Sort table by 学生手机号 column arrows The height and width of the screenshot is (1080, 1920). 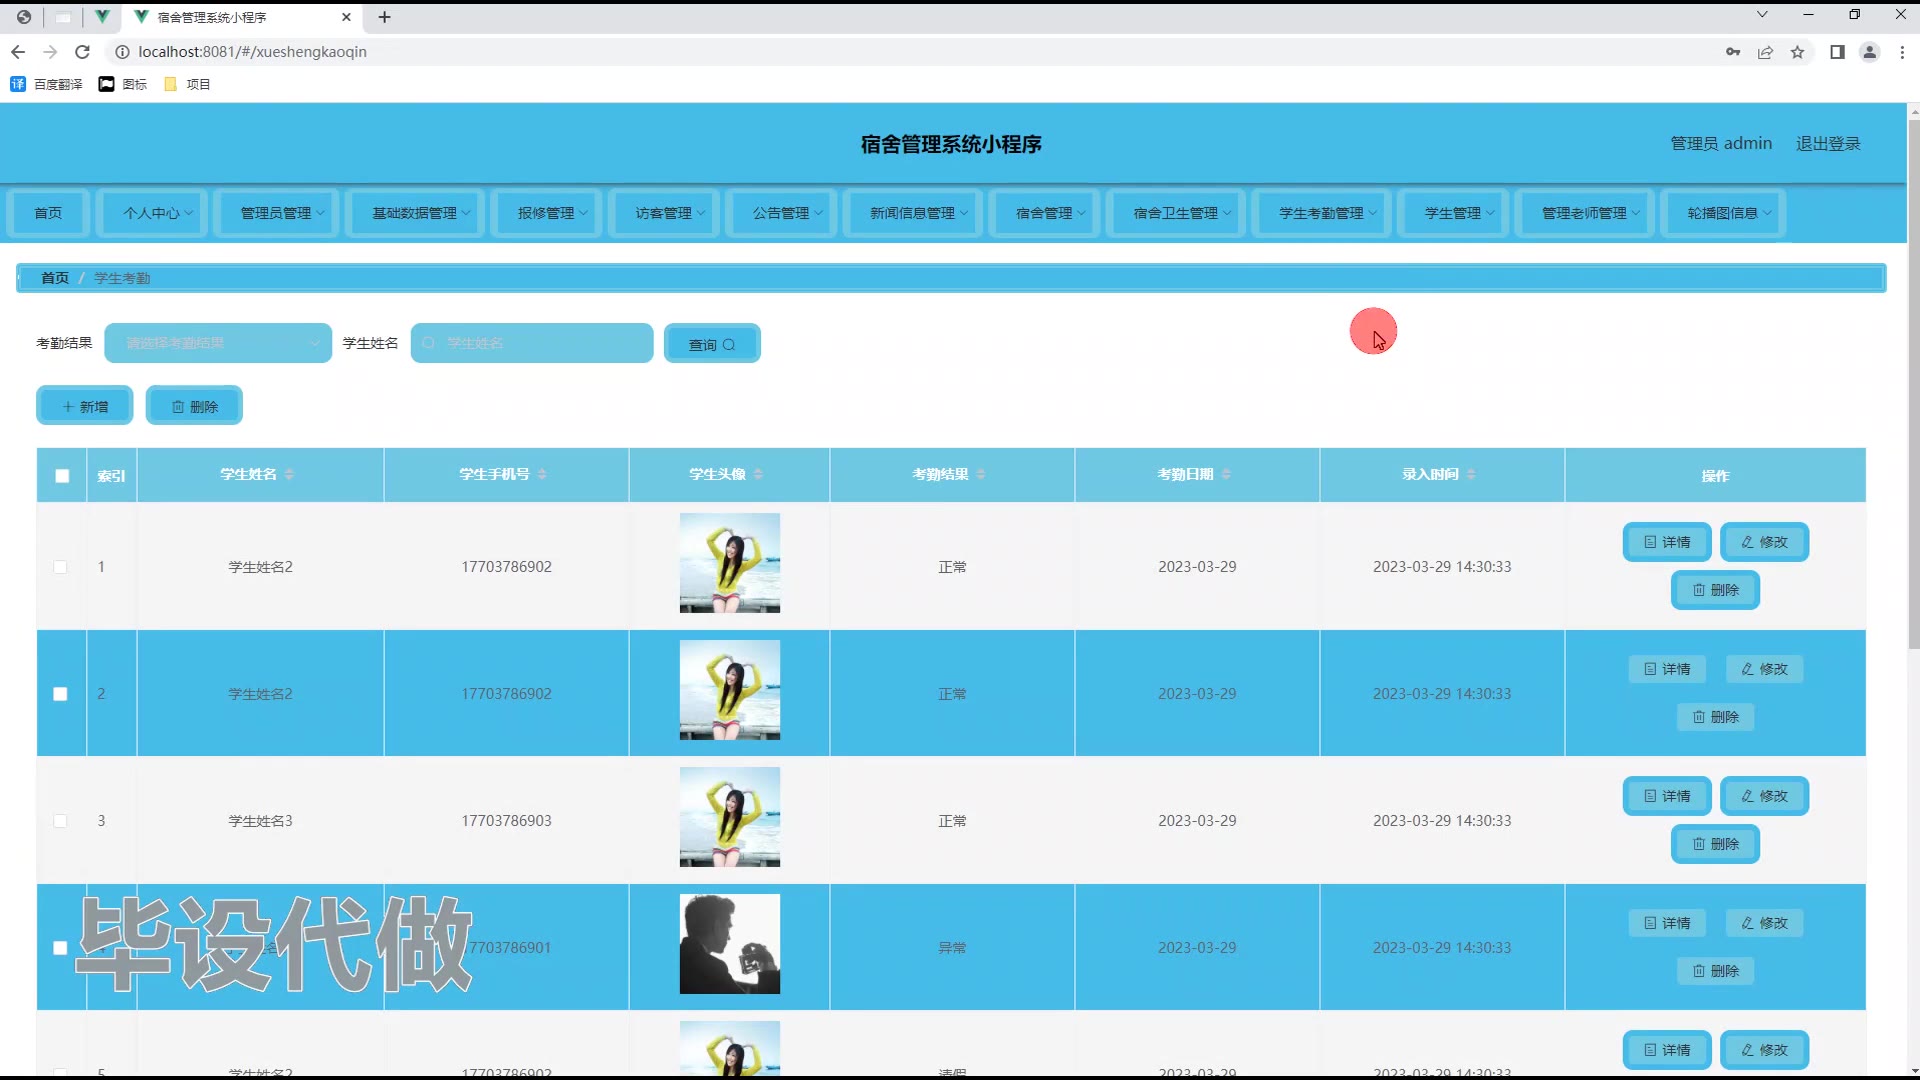pyautogui.click(x=542, y=474)
